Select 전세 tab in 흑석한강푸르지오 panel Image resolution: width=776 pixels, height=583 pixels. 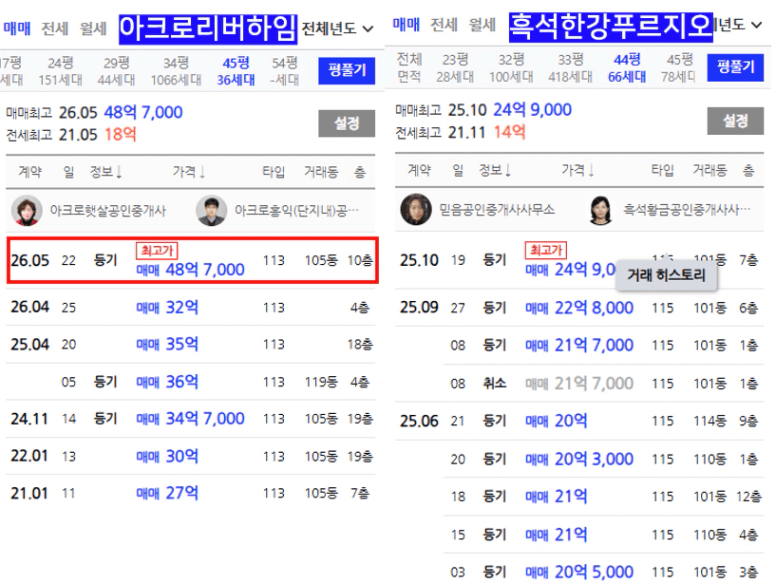coord(444,24)
